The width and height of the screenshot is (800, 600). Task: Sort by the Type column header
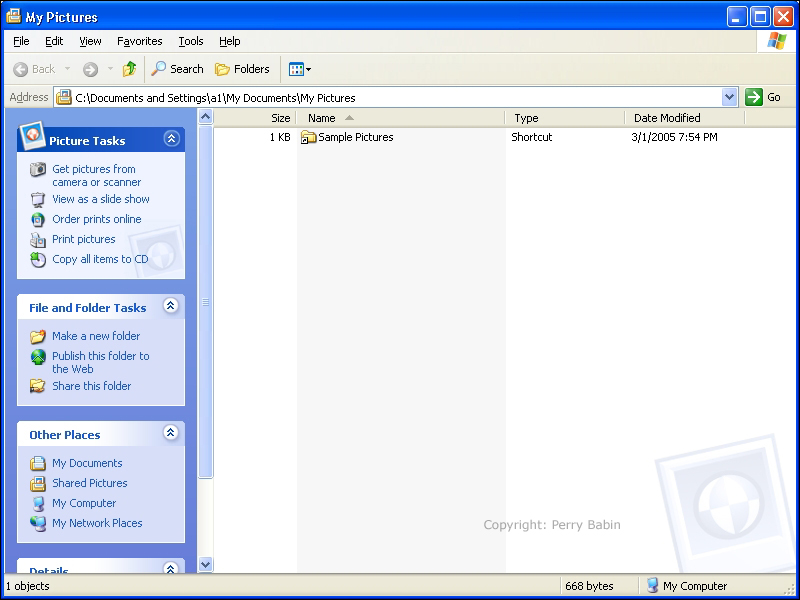click(565, 118)
